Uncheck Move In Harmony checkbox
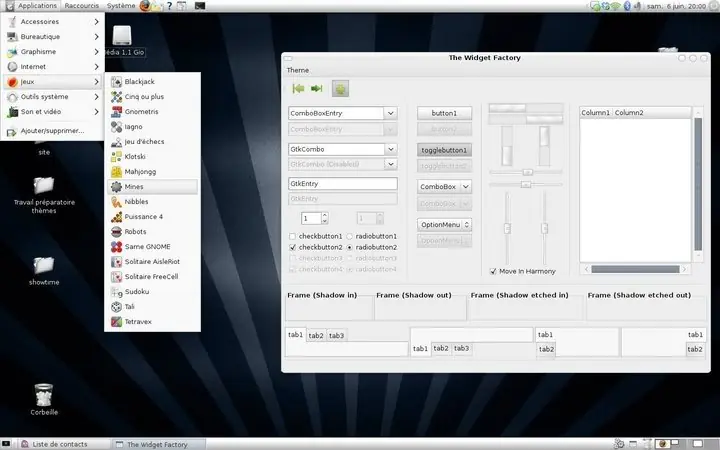This screenshot has width=720, height=450. coord(493,271)
